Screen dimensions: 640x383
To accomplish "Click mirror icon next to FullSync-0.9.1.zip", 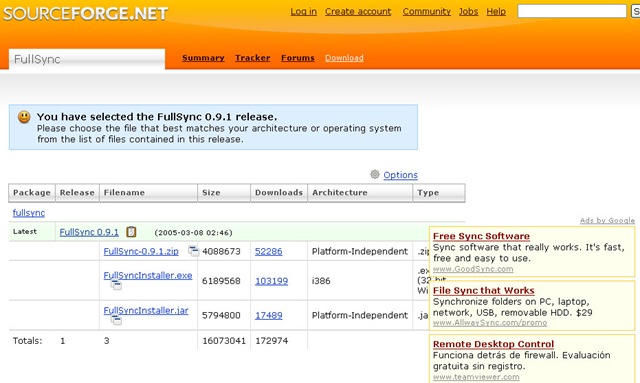I will tap(193, 250).
